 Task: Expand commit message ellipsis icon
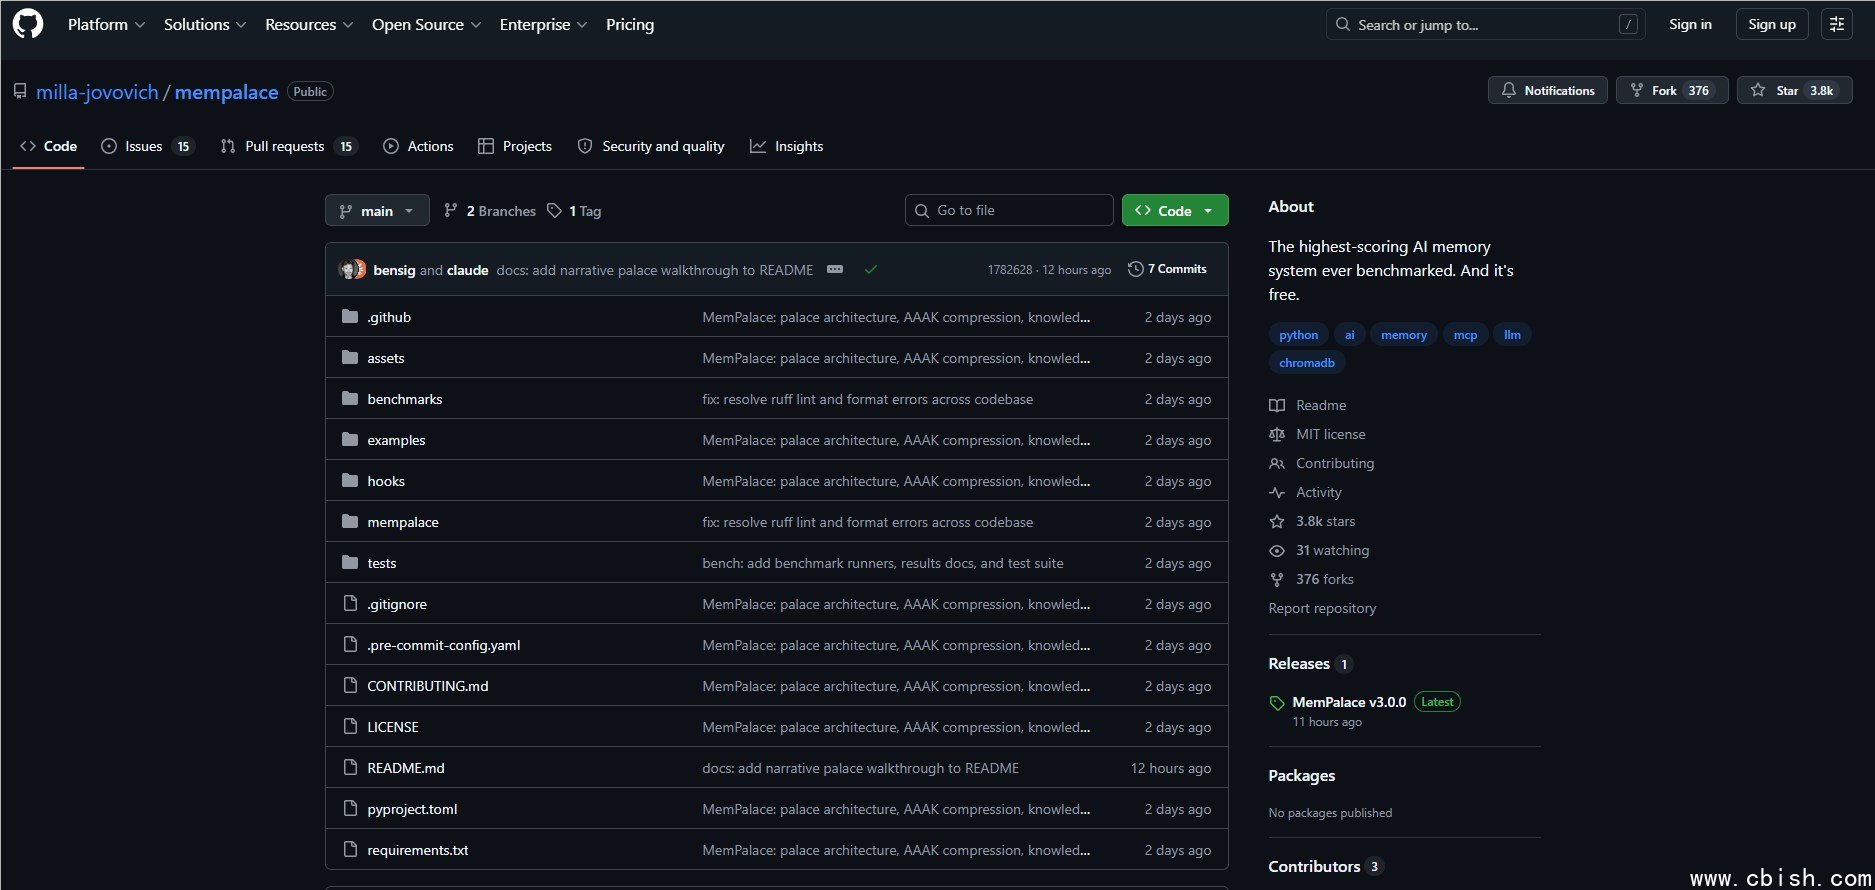tap(835, 270)
